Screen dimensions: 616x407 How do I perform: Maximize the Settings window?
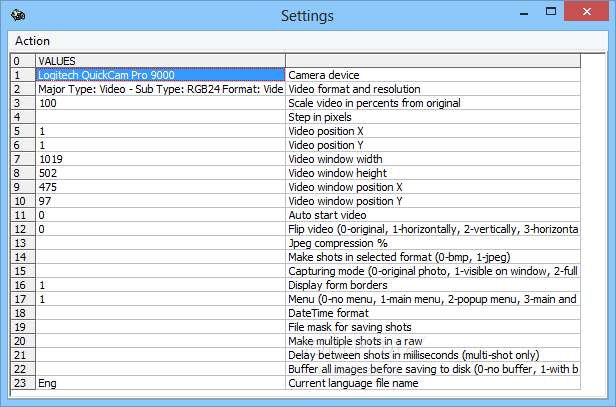click(551, 12)
